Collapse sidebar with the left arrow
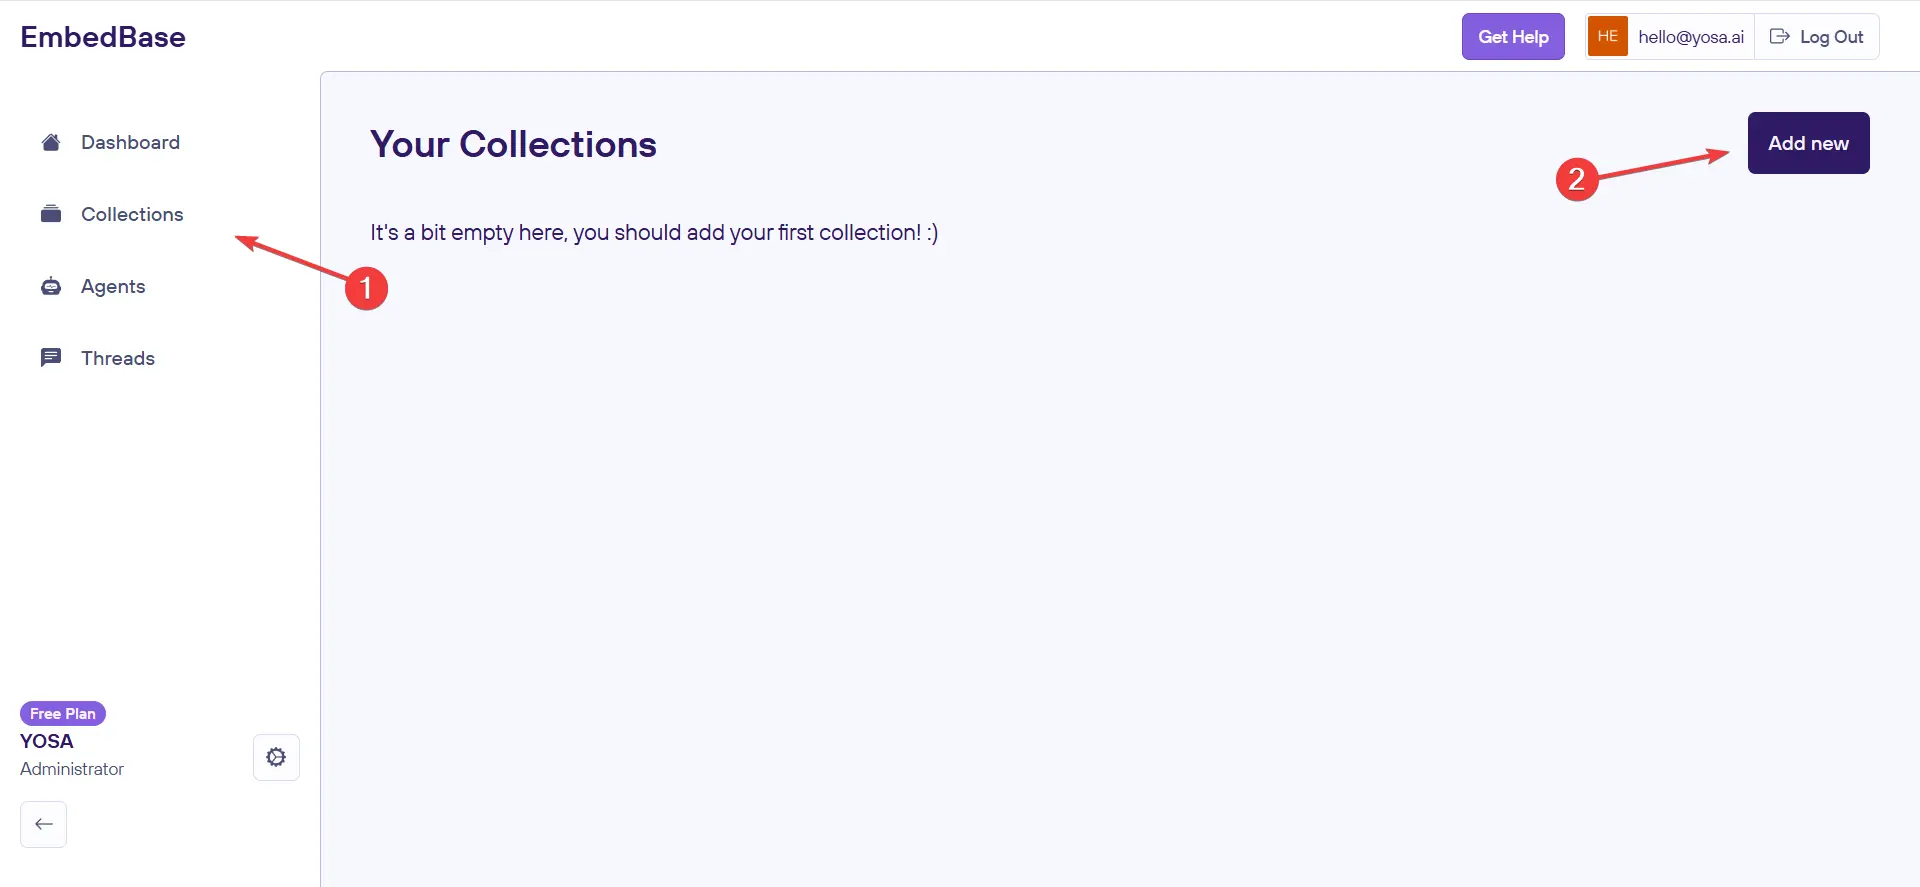1920x887 pixels. pos(44,824)
